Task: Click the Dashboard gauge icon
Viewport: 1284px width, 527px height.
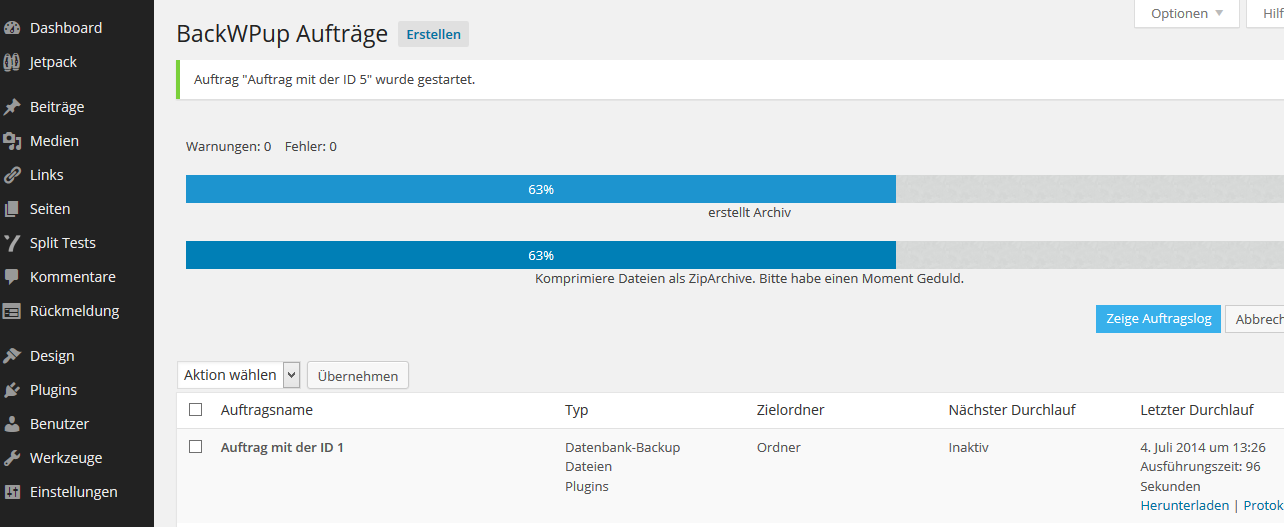Action: pyautogui.click(x=12, y=28)
